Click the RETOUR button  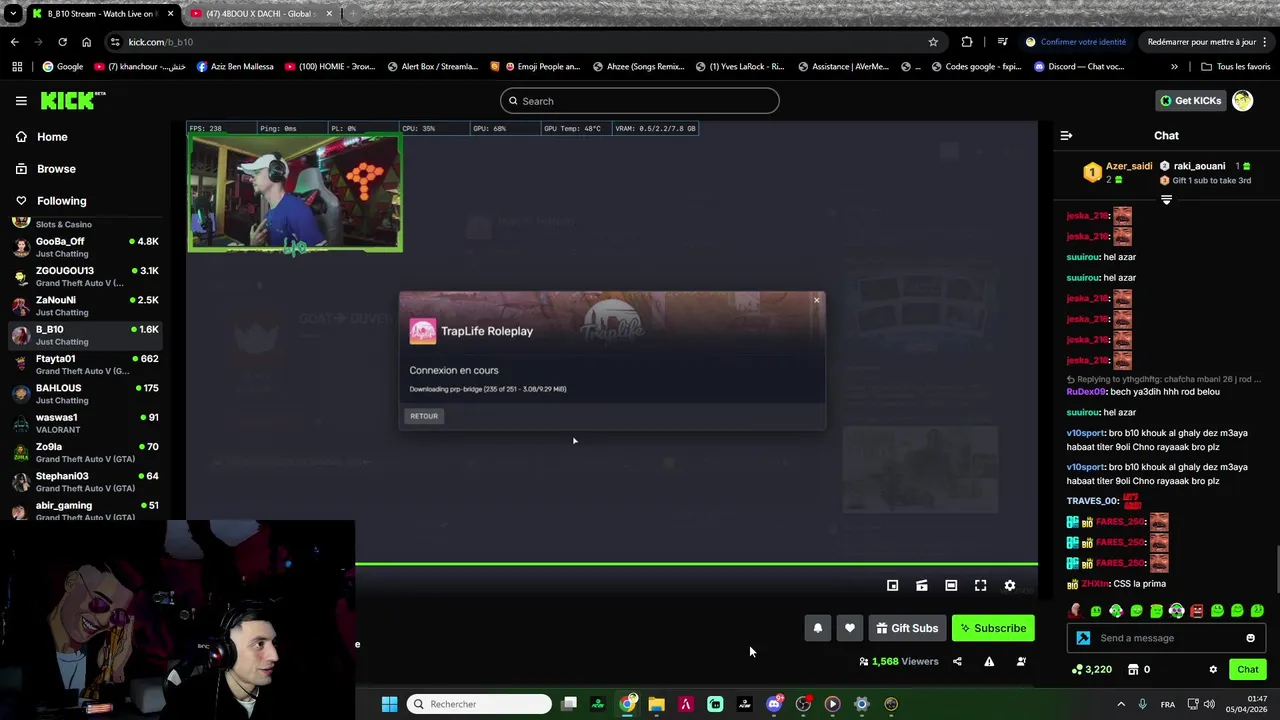coord(424,416)
